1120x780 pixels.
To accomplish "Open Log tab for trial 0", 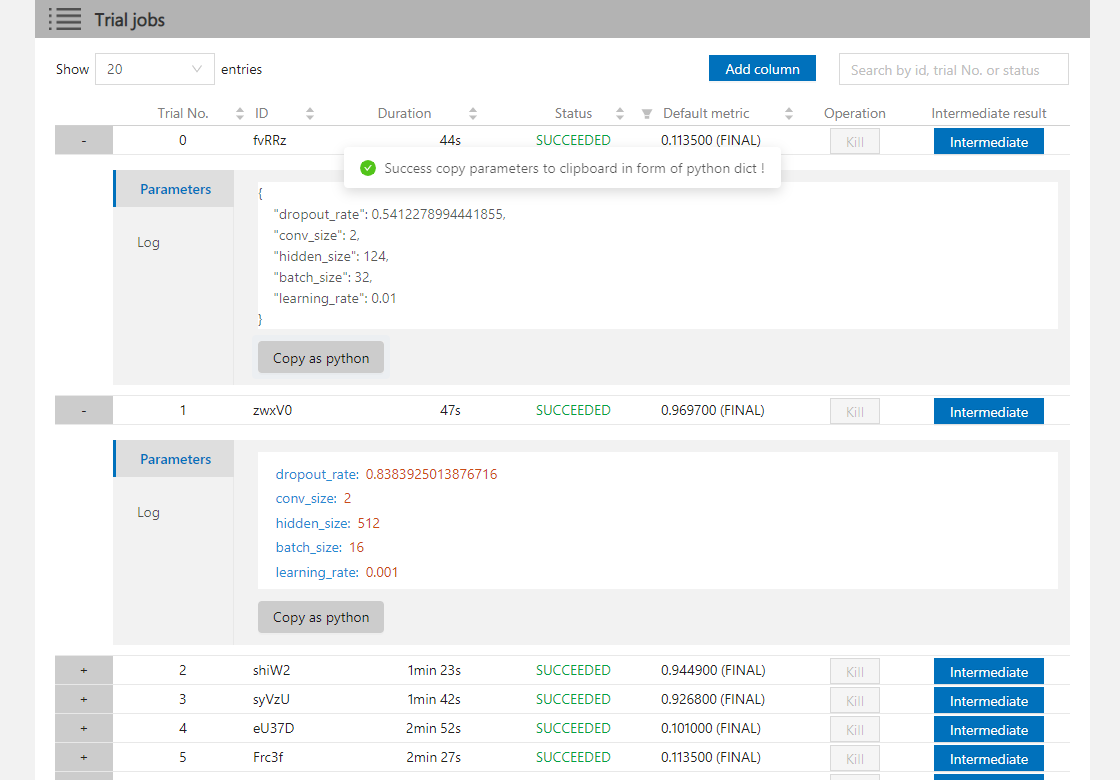I will pyautogui.click(x=148, y=242).
